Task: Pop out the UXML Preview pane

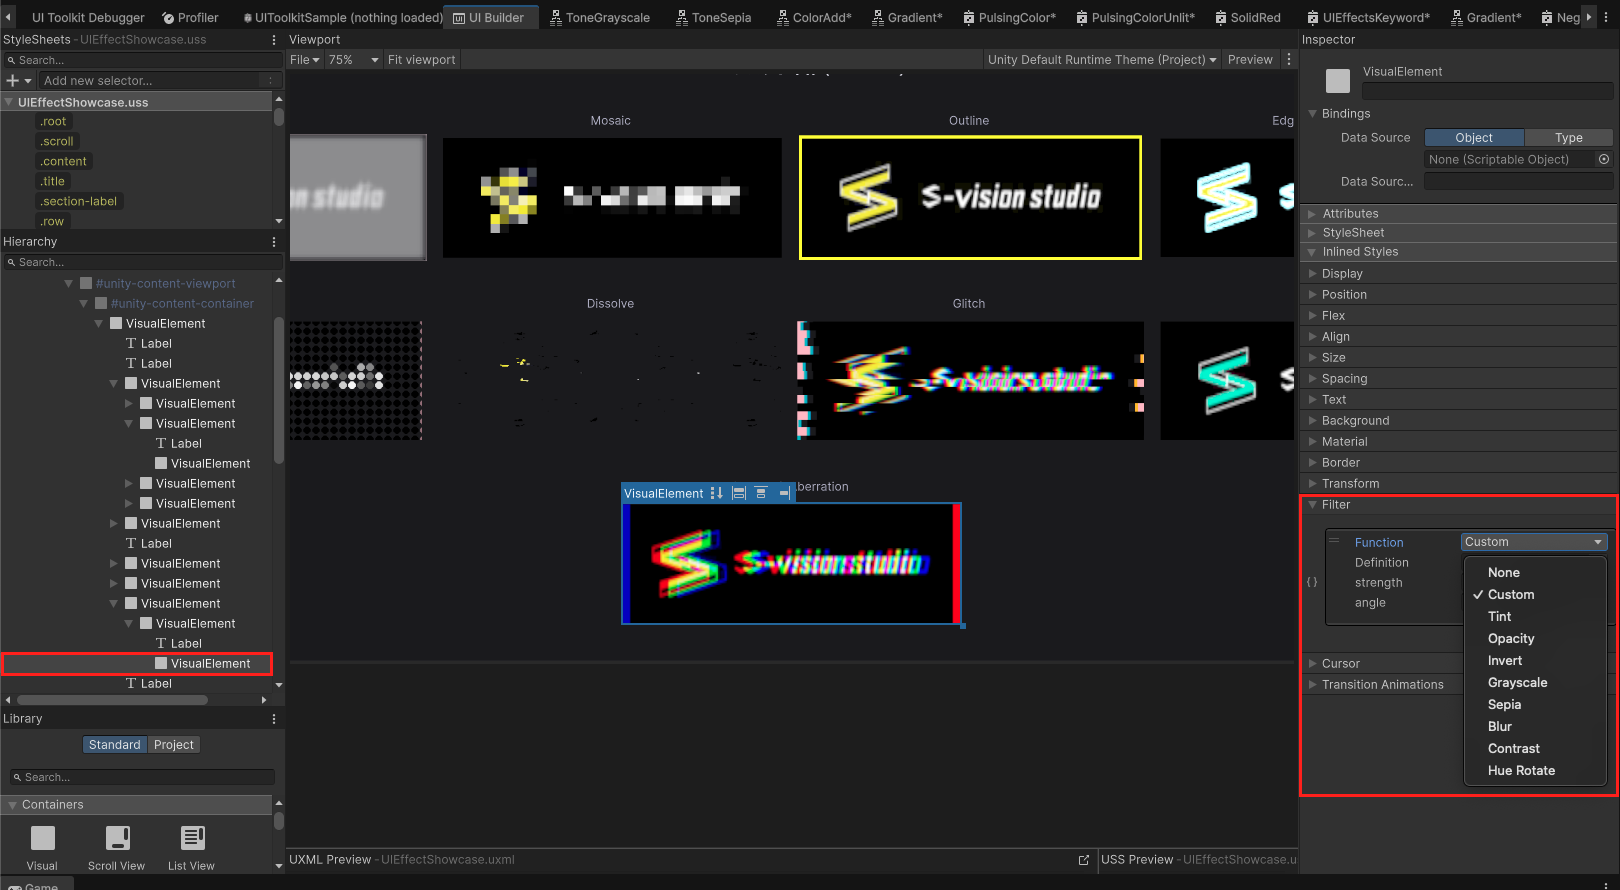Action: [x=1084, y=860]
